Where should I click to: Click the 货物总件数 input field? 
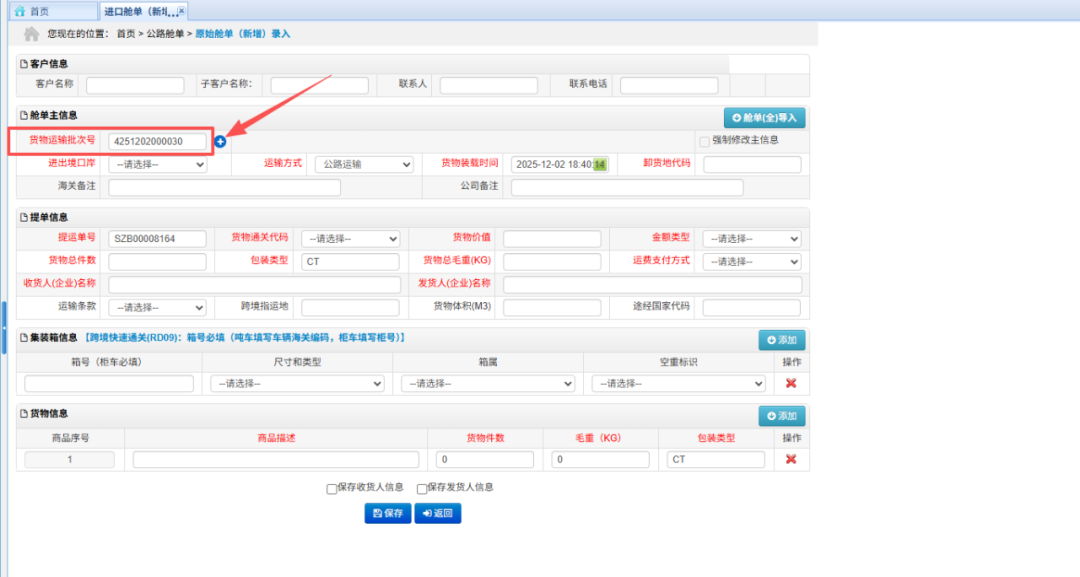click(158, 262)
